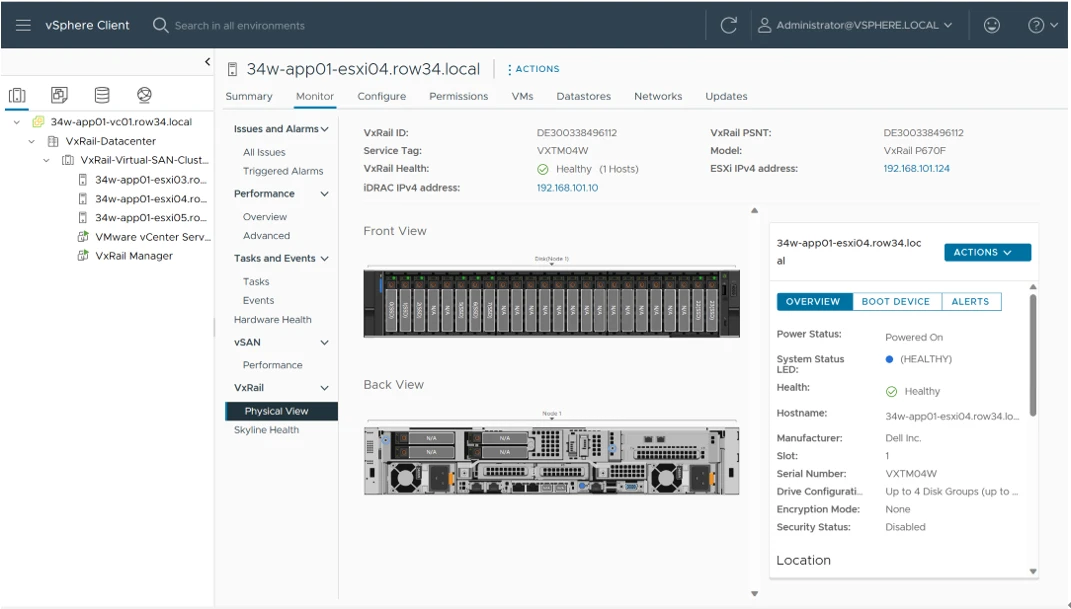Collapse the Performance section chevron
Image resolution: width=1071 pixels, height=609 pixels.
click(324, 194)
